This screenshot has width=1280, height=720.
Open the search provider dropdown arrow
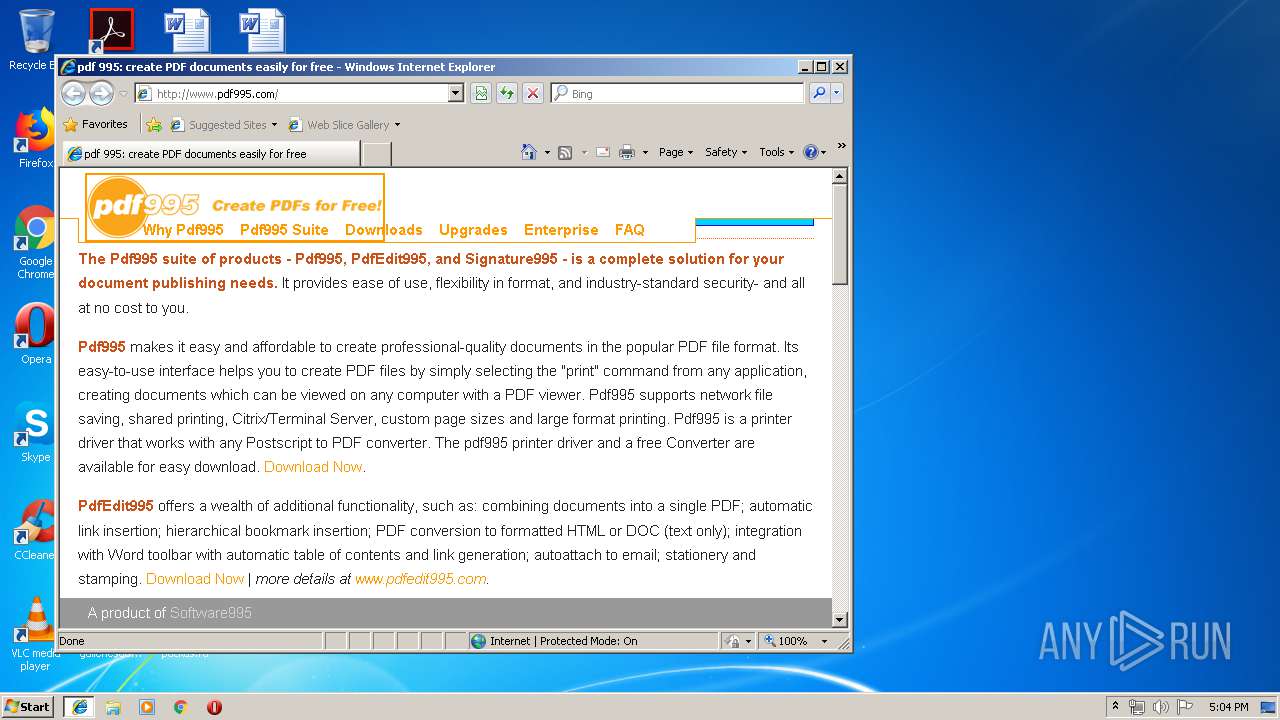pyautogui.click(x=837, y=93)
